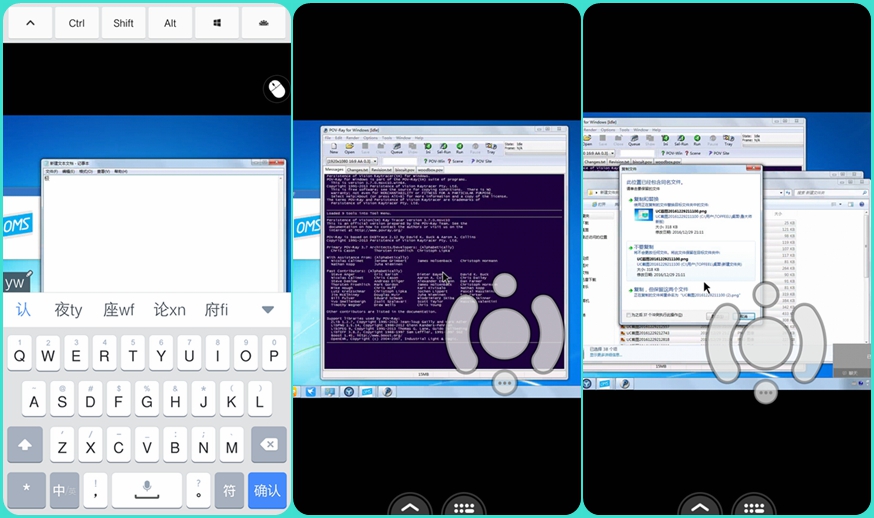
Task: Switch to the biscuit.pov tab in the full POV-Ray window
Action: pyautogui.click(x=405, y=170)
